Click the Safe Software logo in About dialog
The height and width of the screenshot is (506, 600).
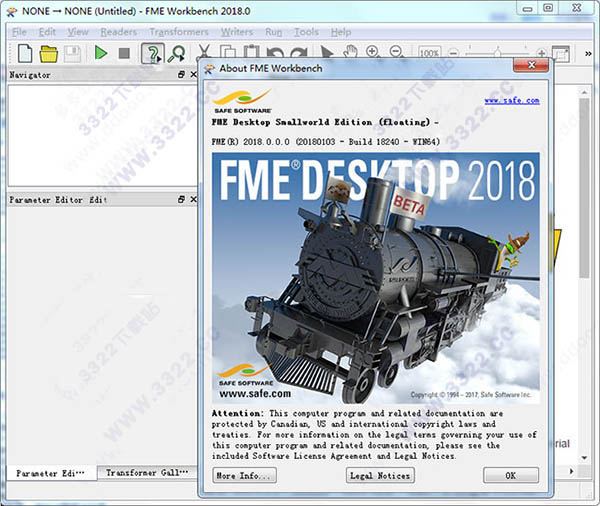[242, 101]
